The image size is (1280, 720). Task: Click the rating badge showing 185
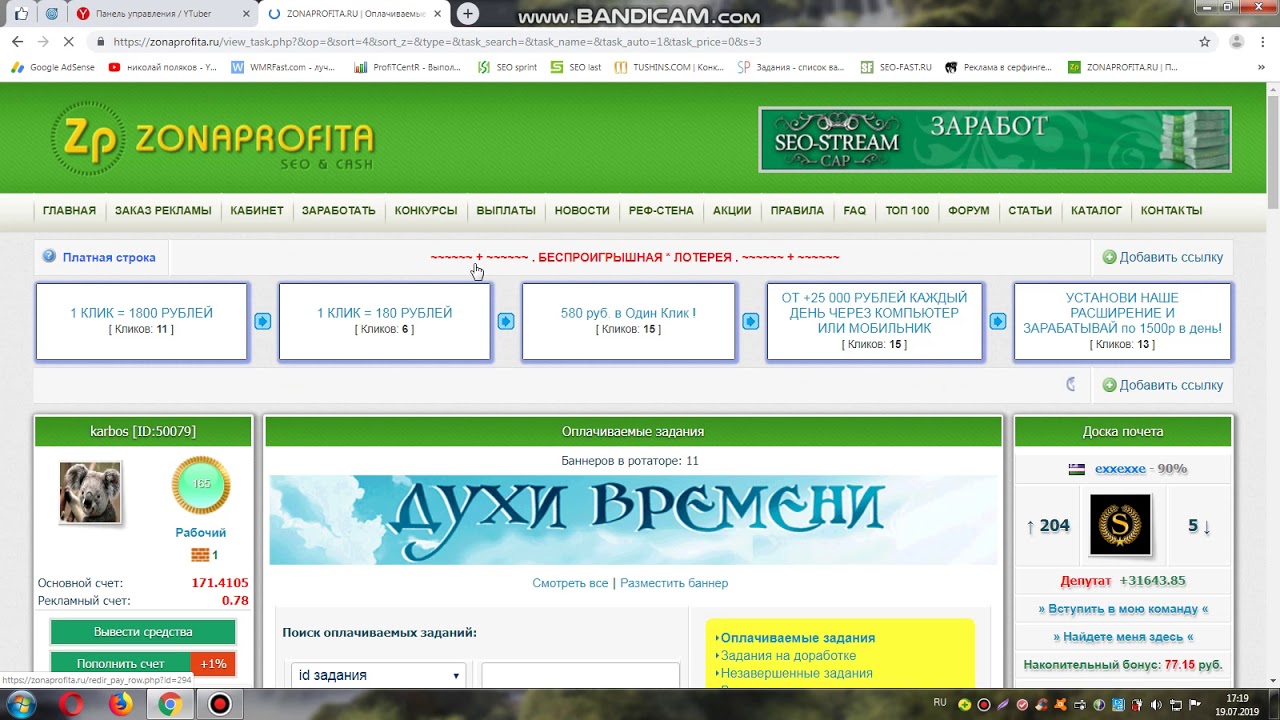201,484
